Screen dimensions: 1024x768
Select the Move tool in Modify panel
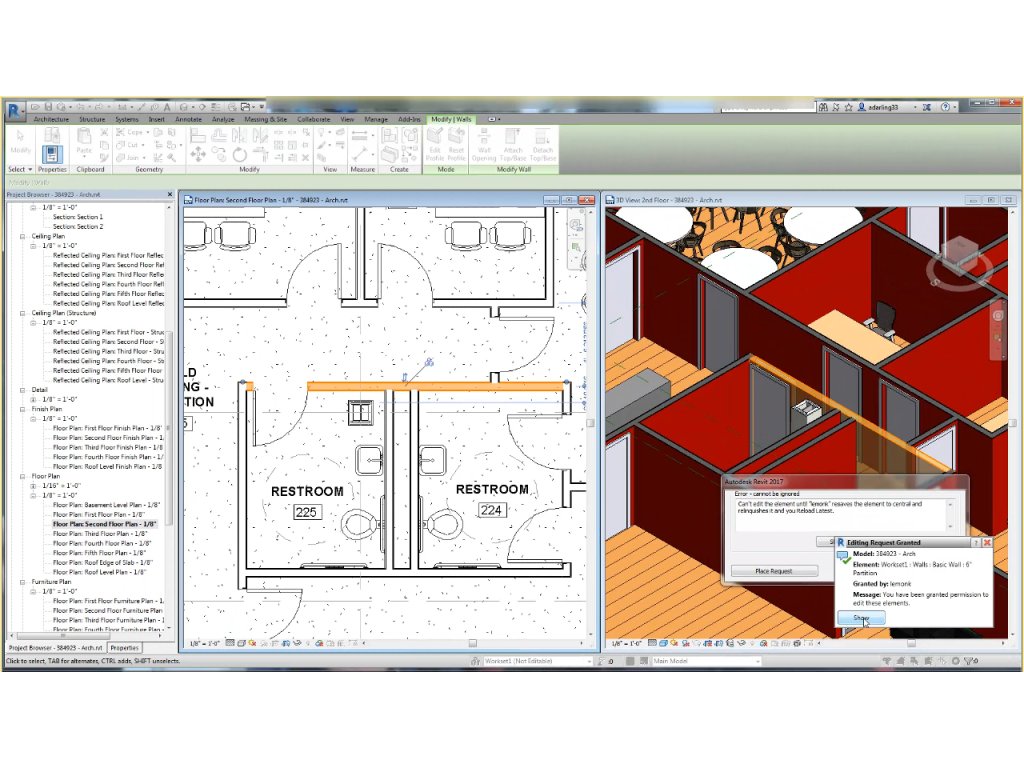click(x=198, y=155)
